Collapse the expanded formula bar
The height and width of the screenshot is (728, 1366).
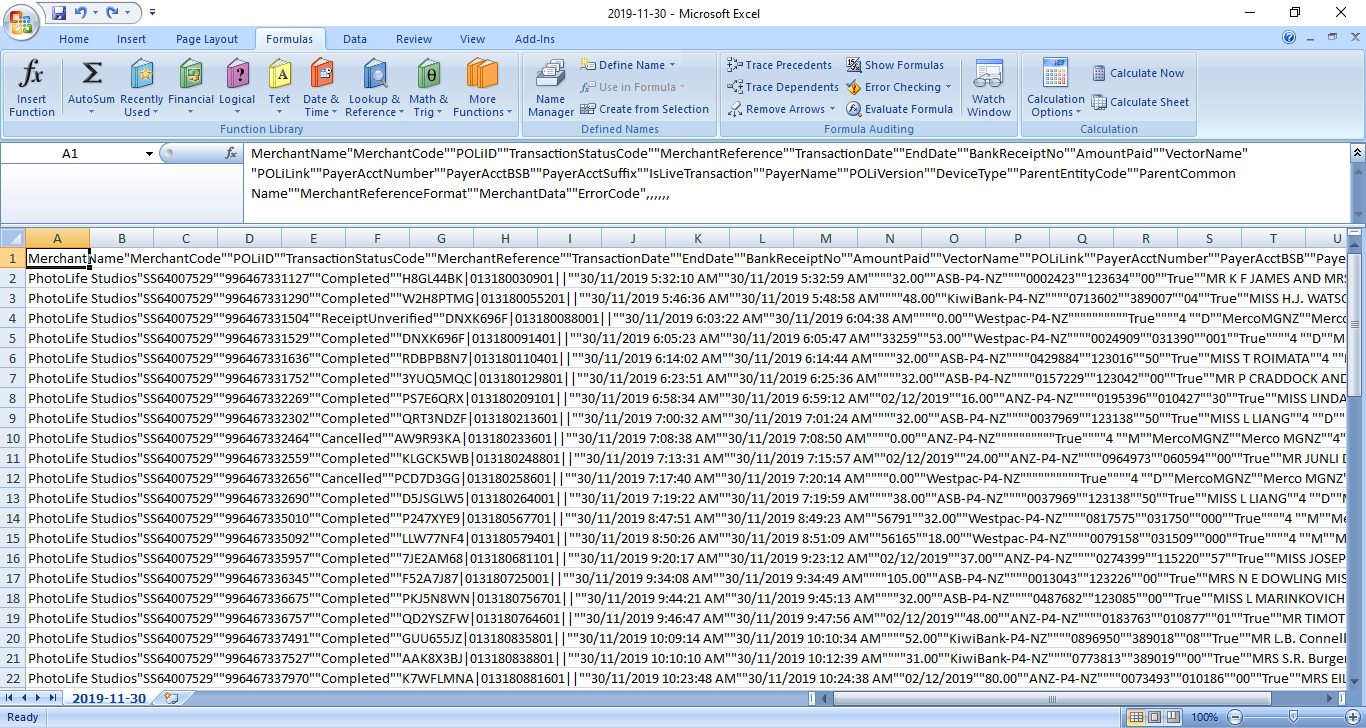1357,153
